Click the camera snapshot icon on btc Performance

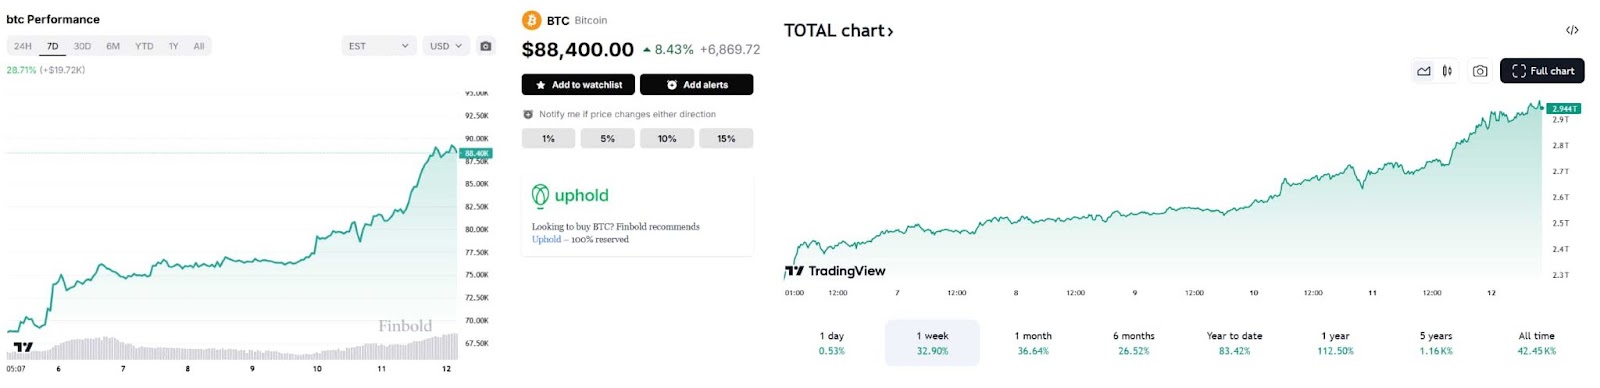pyautogui.click(x=486, y=46)
